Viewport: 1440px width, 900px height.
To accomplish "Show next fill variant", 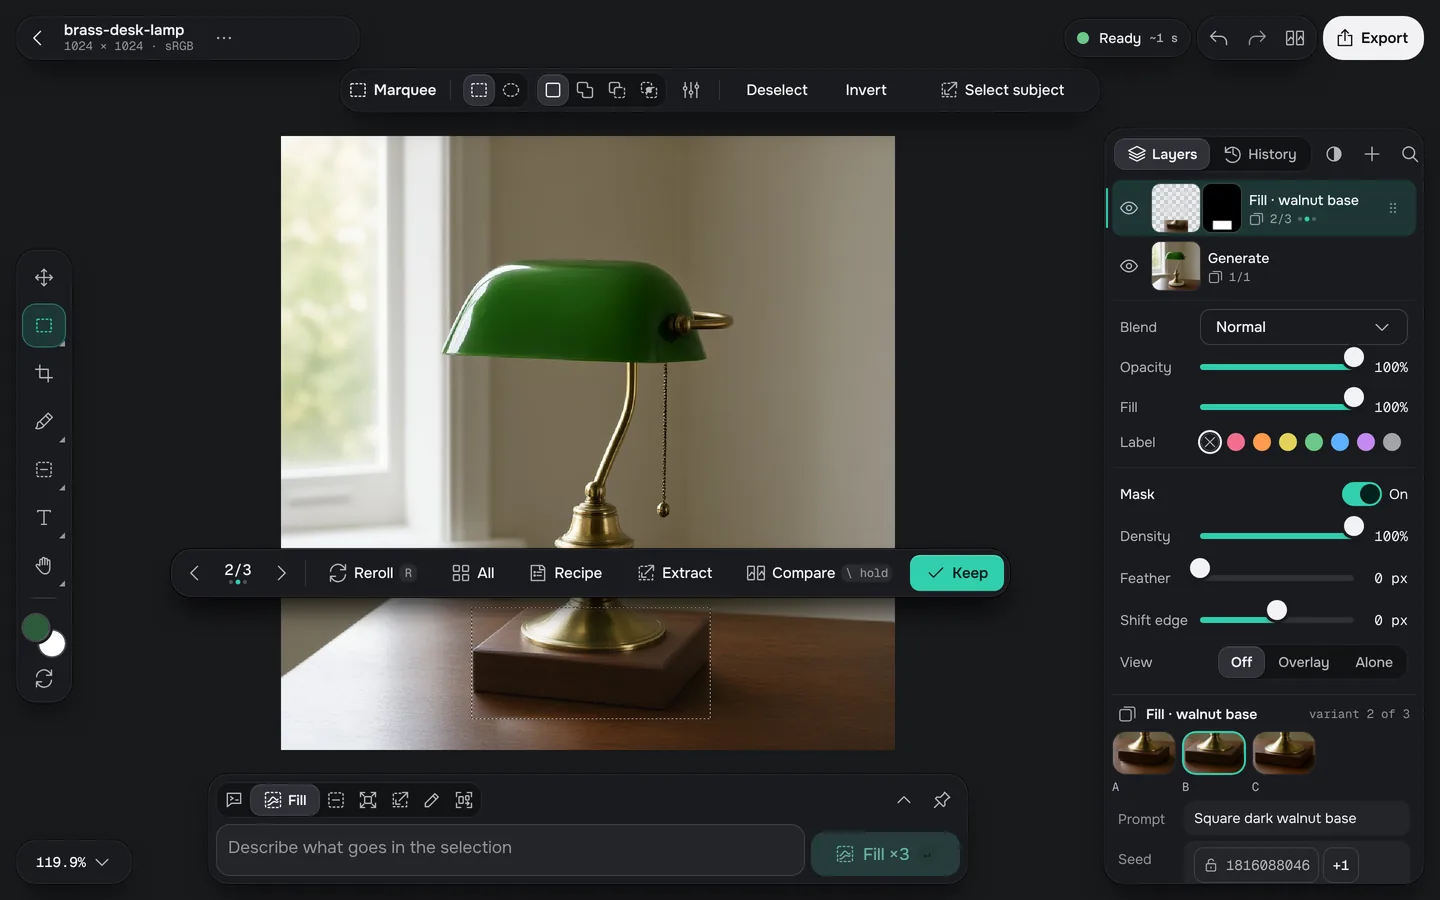I will [x=282, y=573].
